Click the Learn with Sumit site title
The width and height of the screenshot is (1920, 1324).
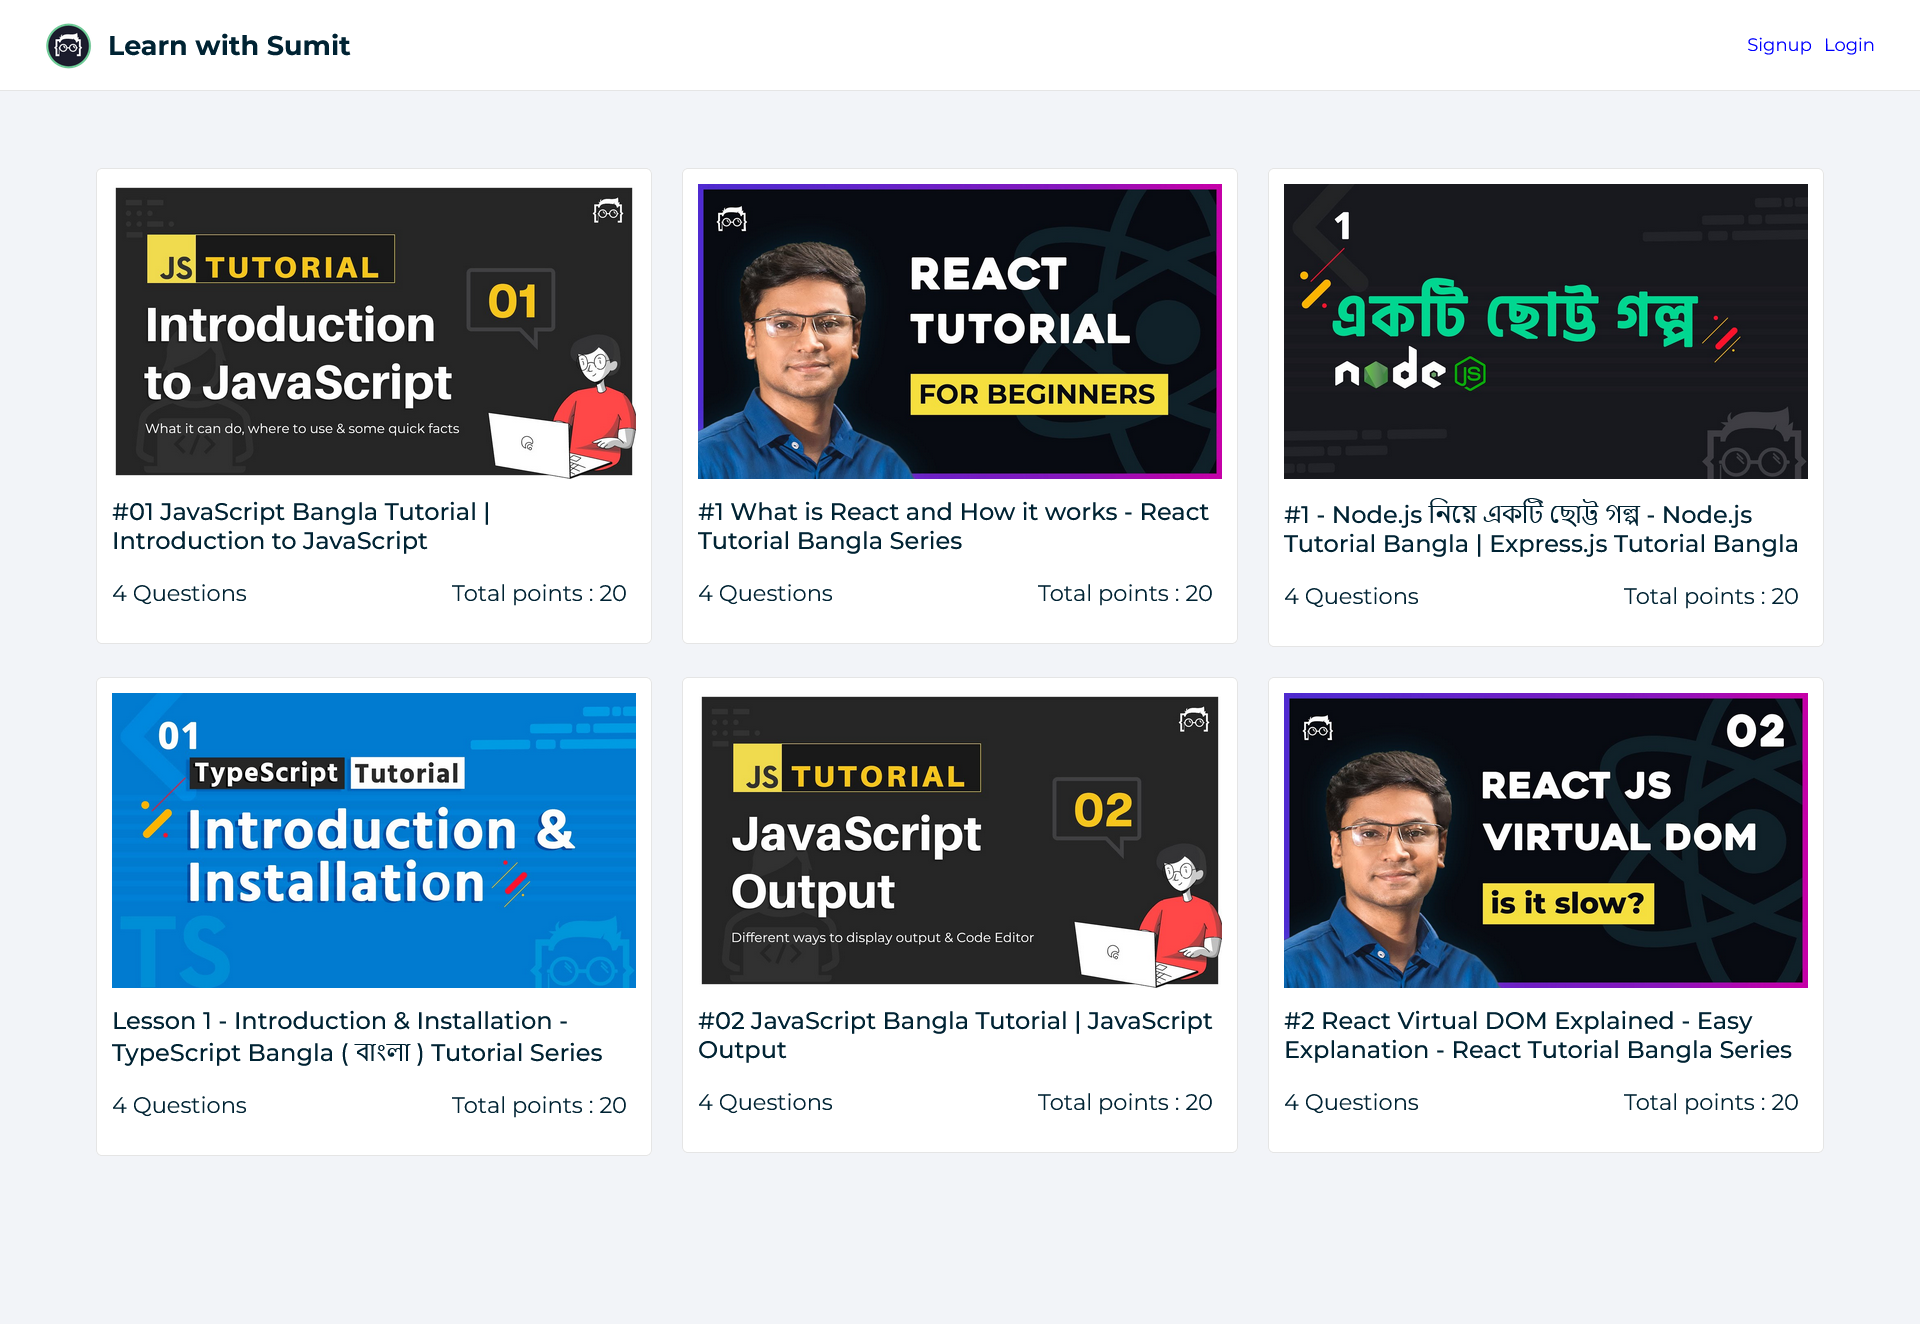point(229,46)
